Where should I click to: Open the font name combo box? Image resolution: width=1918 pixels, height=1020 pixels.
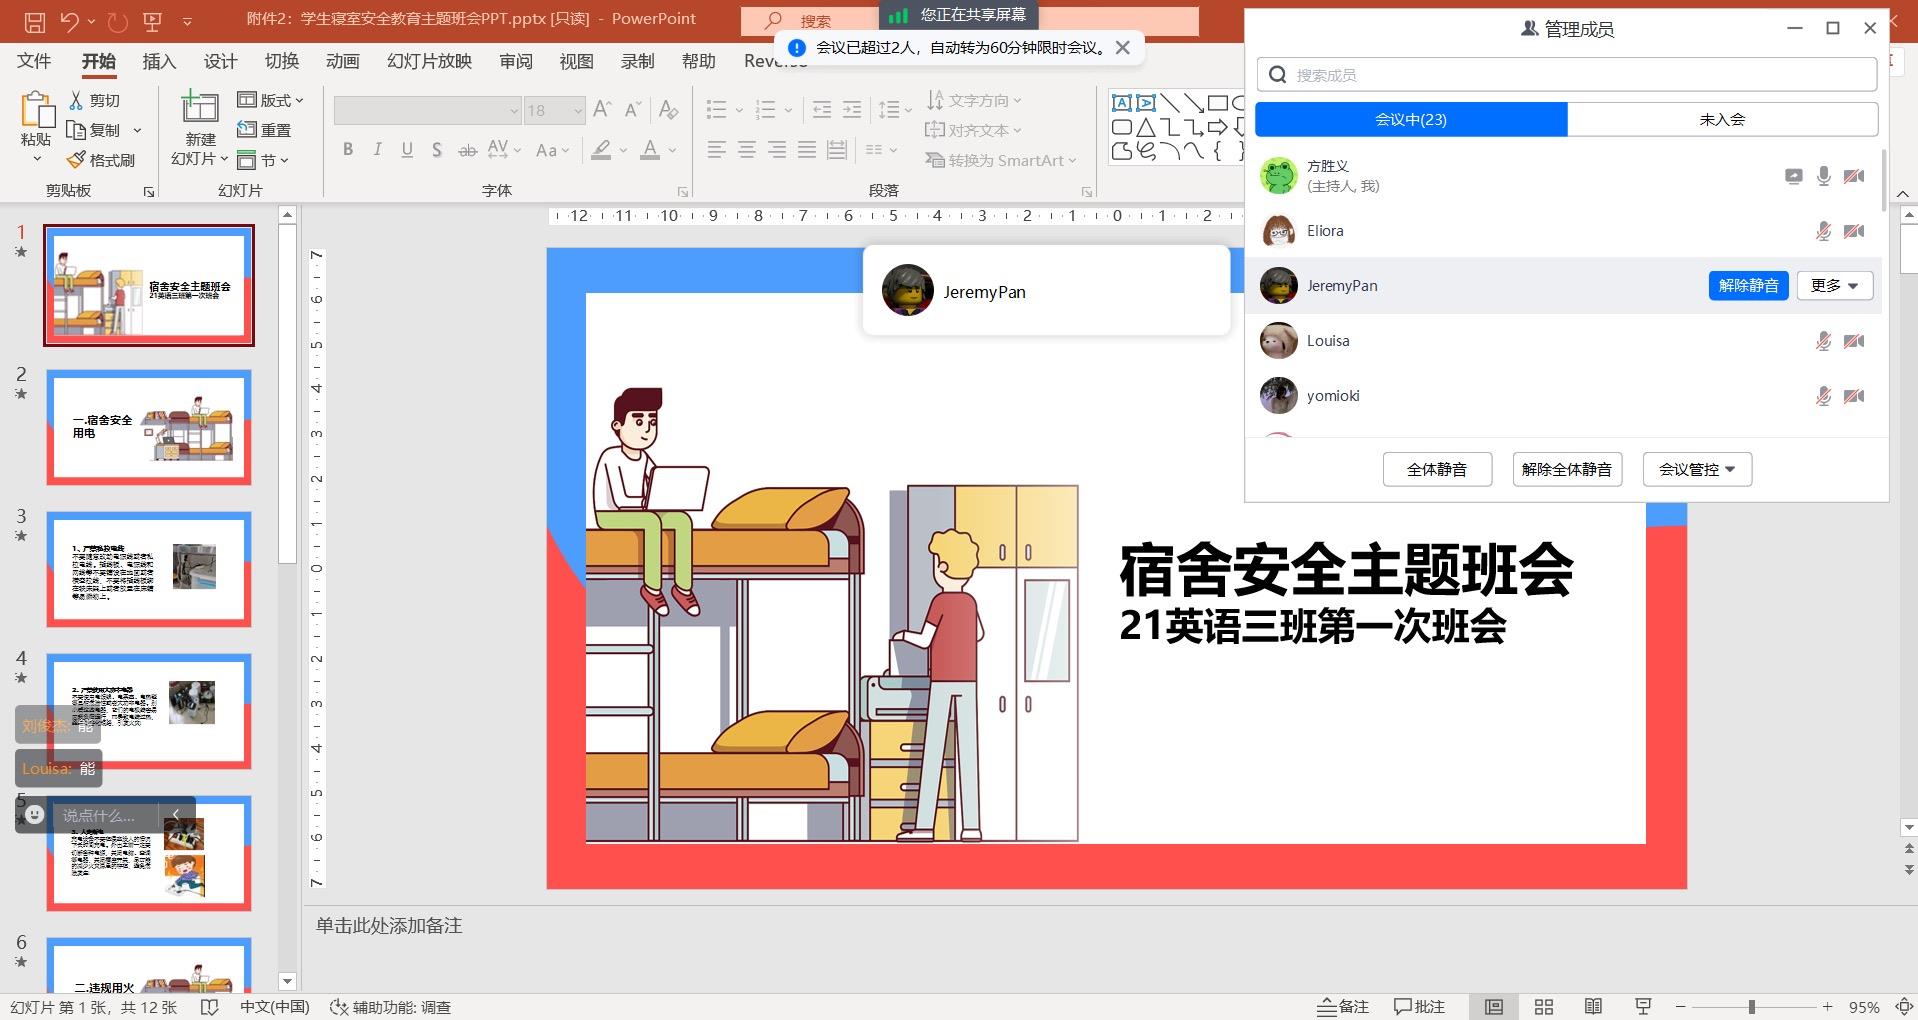(427, 110)
